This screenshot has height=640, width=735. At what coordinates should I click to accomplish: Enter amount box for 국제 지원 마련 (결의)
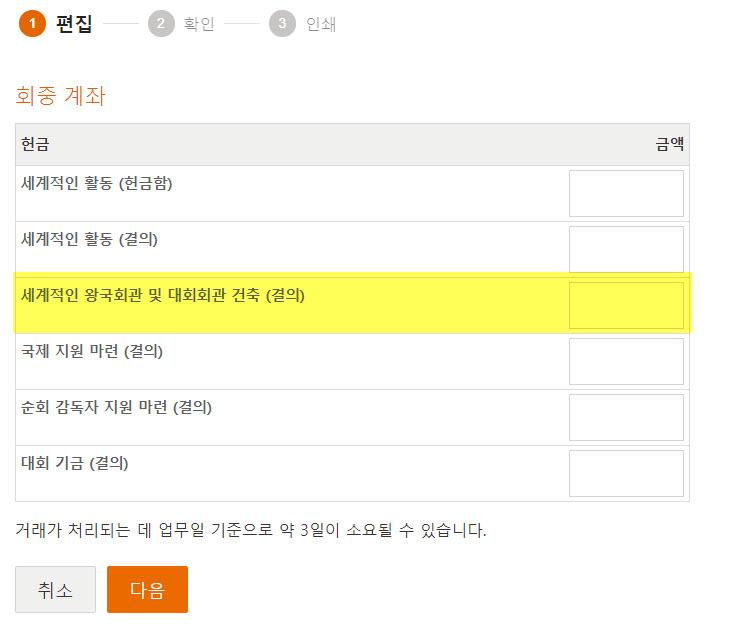626,361
